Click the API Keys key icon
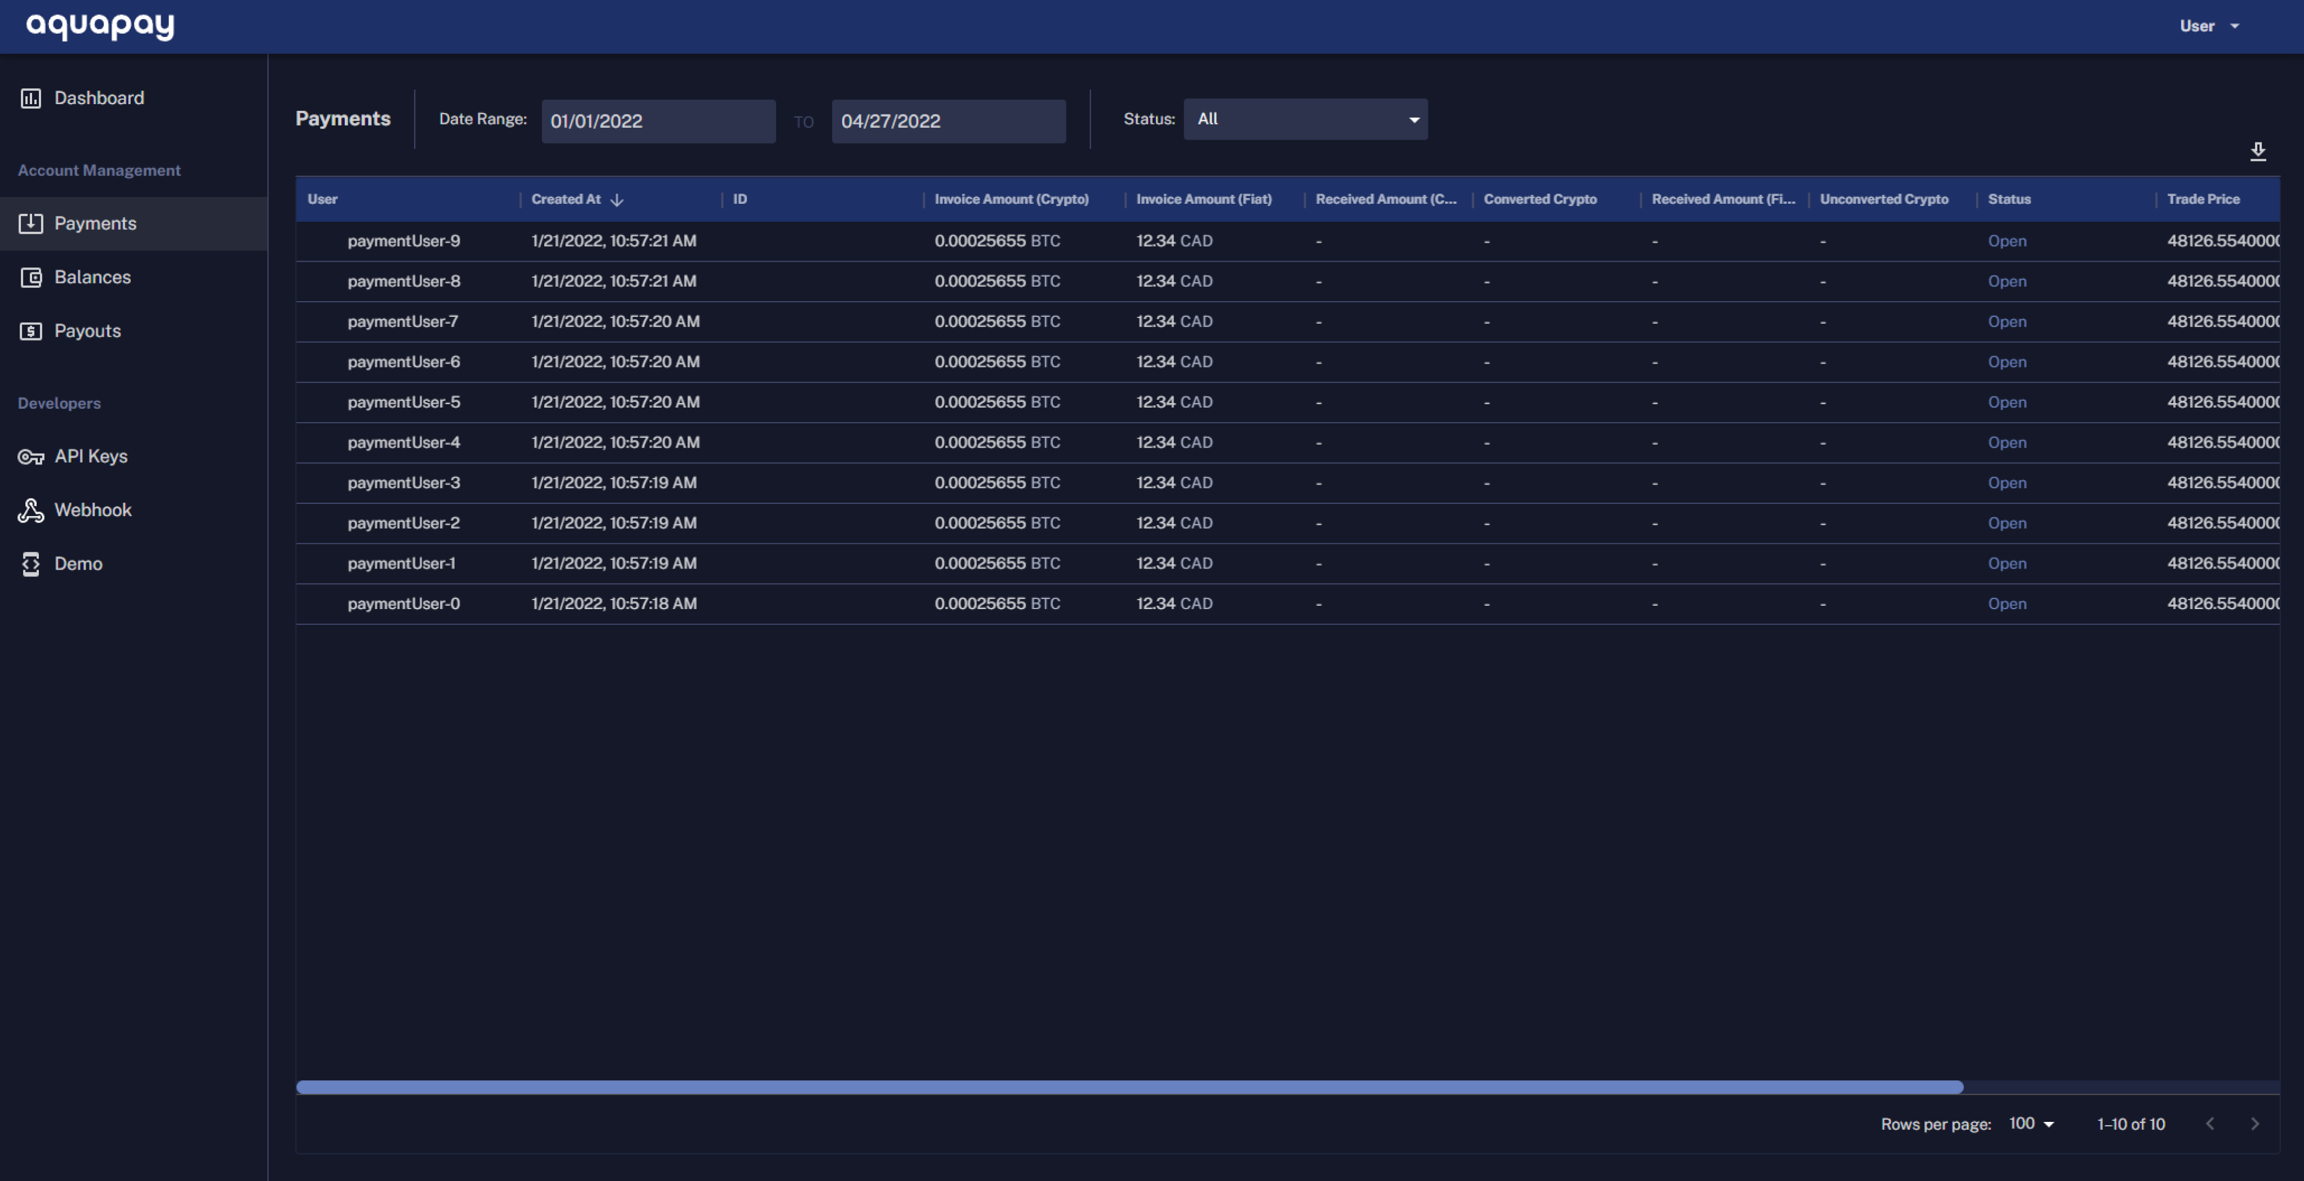Viewport: 2304px width, 1181px height. [x=31, y=457]
